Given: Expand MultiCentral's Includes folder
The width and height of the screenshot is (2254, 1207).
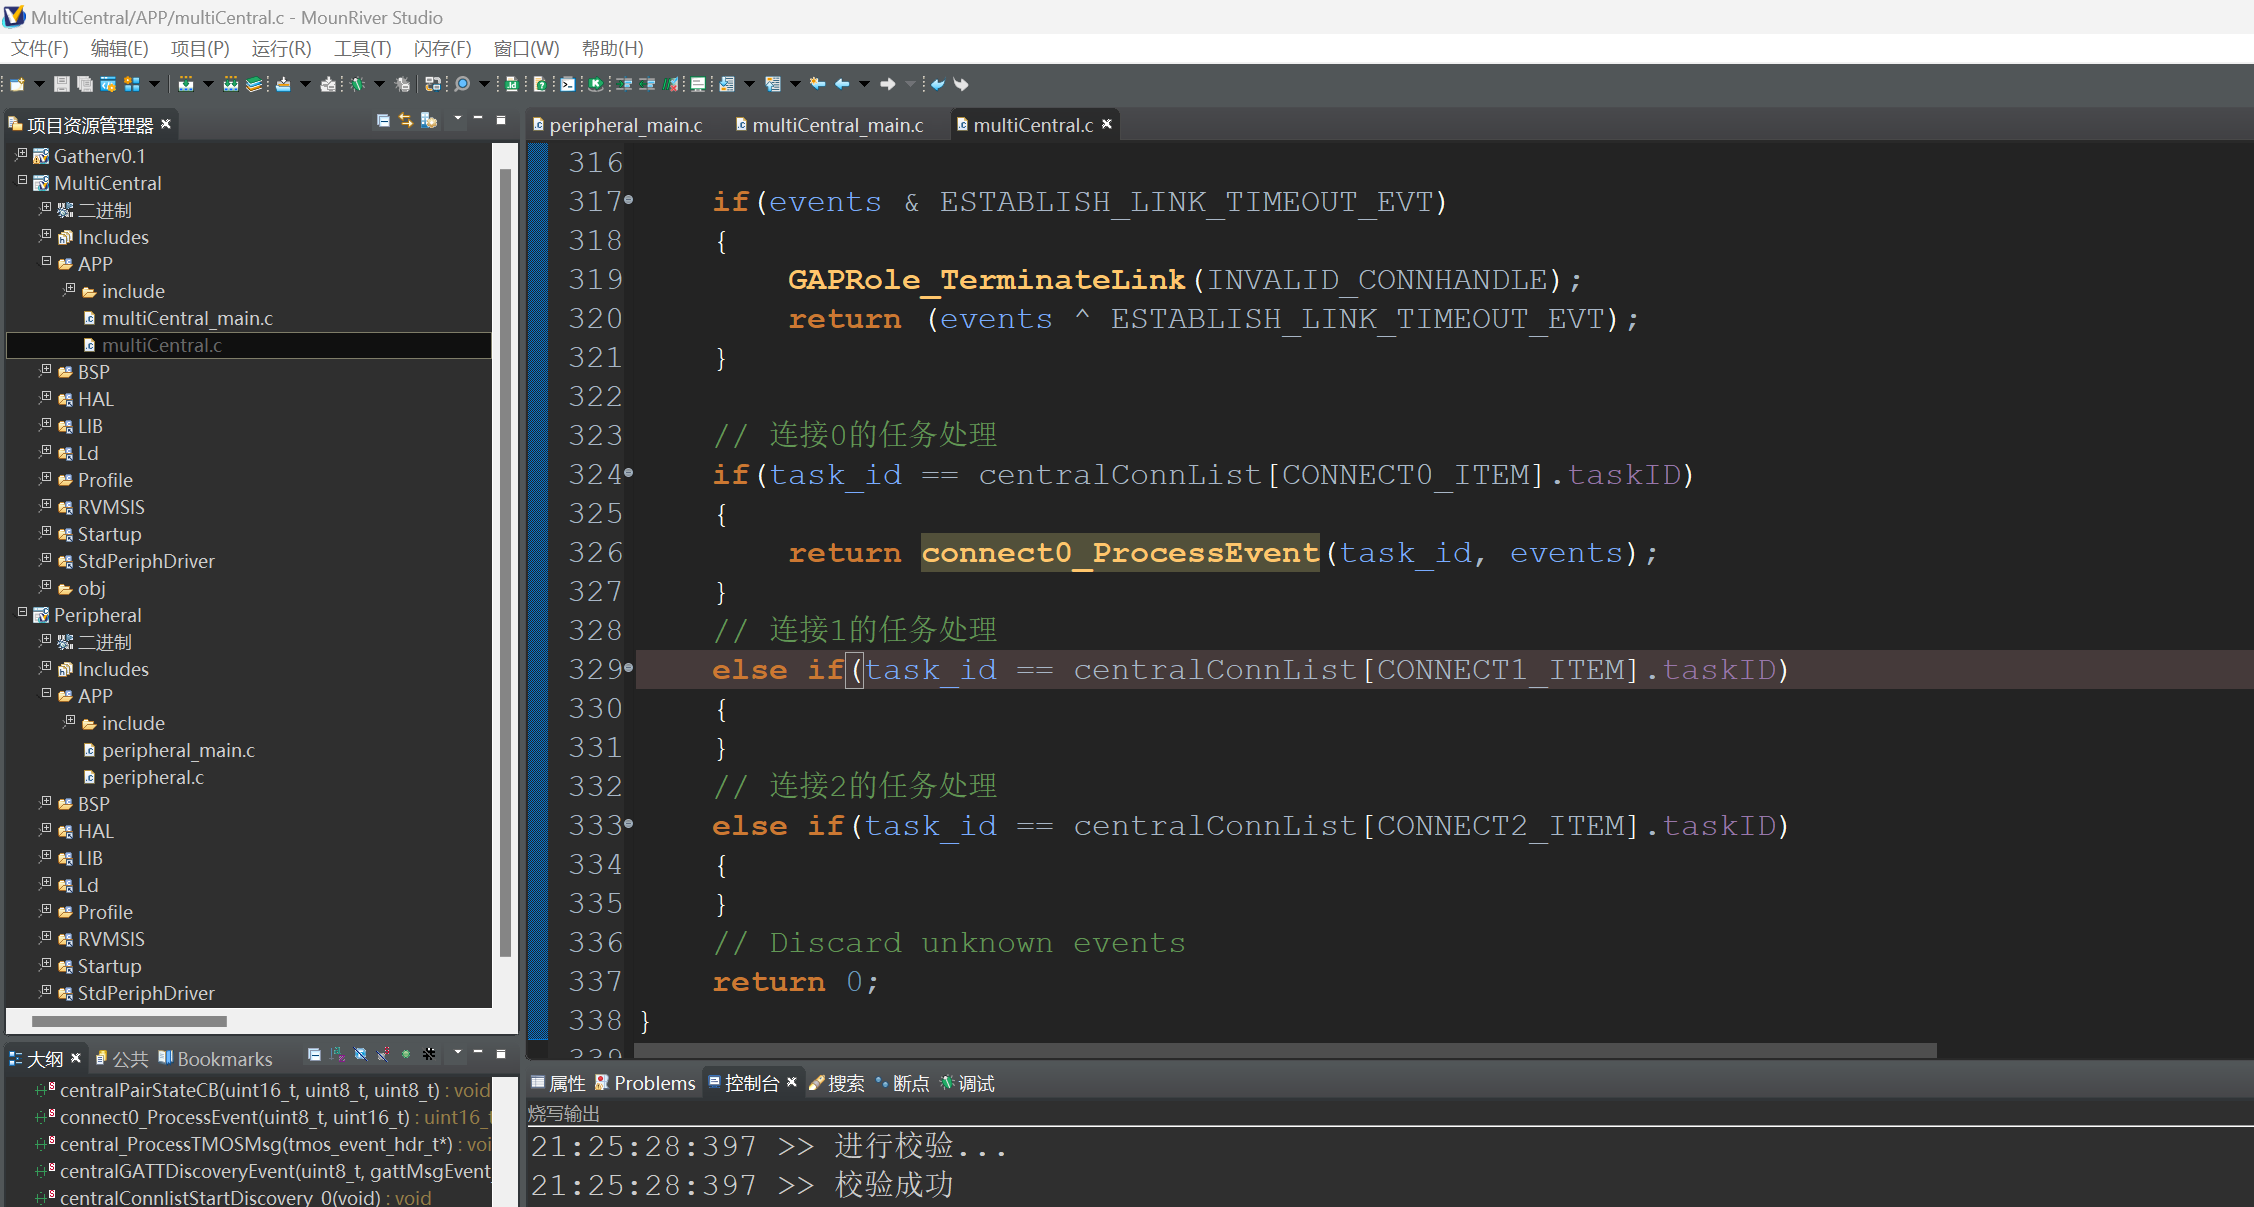Looking at the screenshot, I should click(x=46, y=235).
